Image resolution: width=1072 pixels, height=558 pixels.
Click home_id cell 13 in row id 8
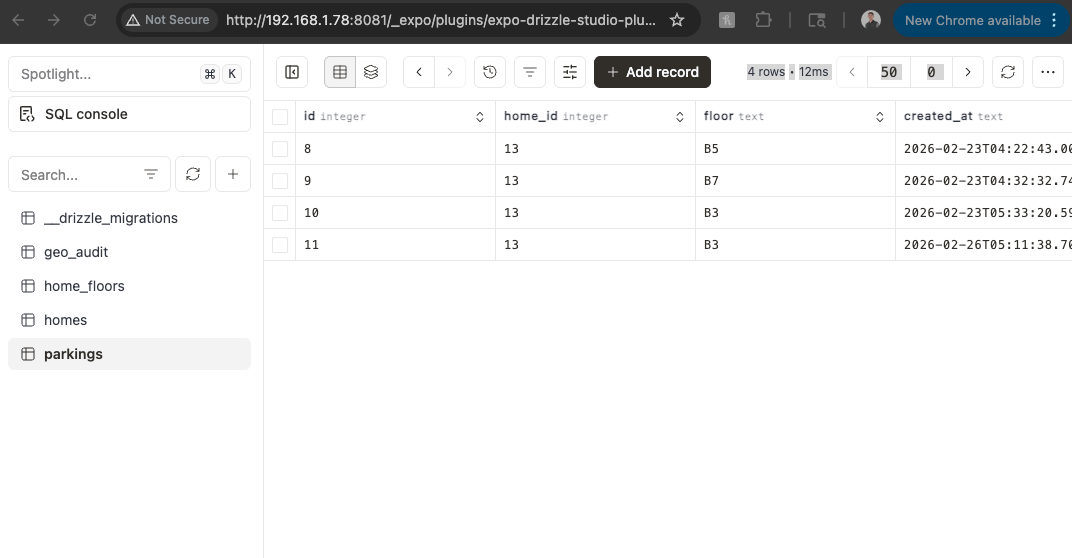[x=595, y=148]
